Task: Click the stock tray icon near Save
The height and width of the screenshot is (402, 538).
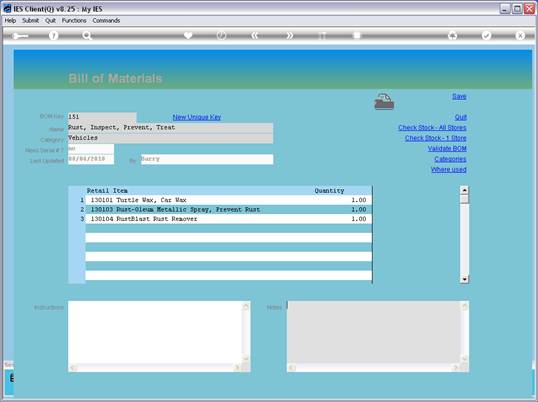Action: click(x=384, y=102)
